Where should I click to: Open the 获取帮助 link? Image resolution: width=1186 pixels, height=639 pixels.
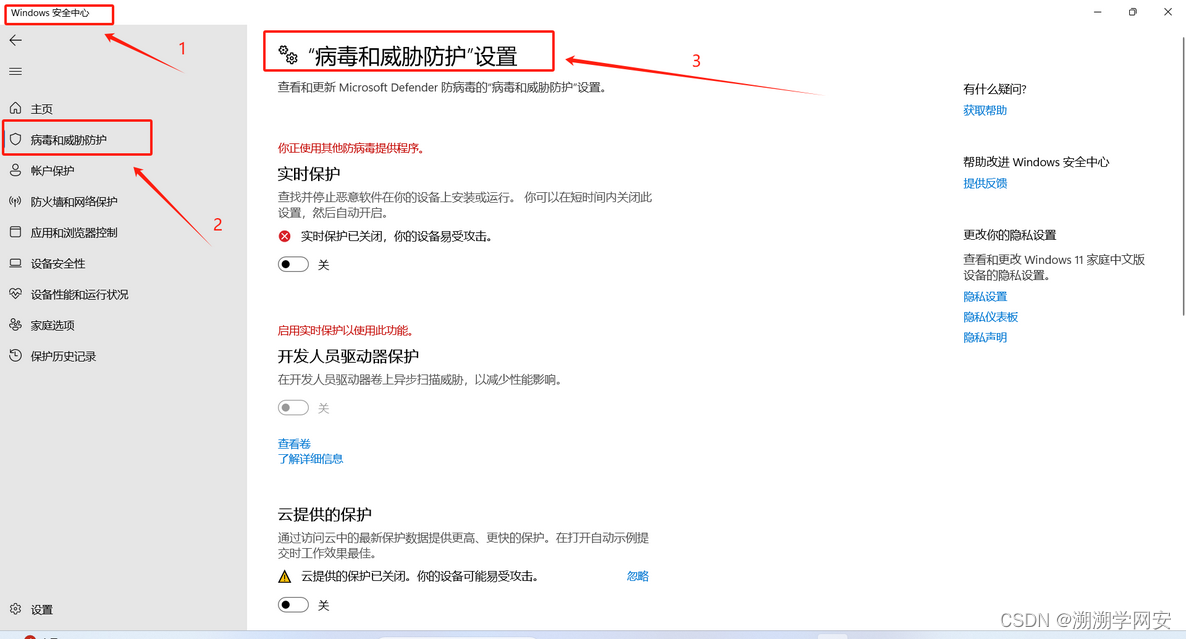(984, 111)
